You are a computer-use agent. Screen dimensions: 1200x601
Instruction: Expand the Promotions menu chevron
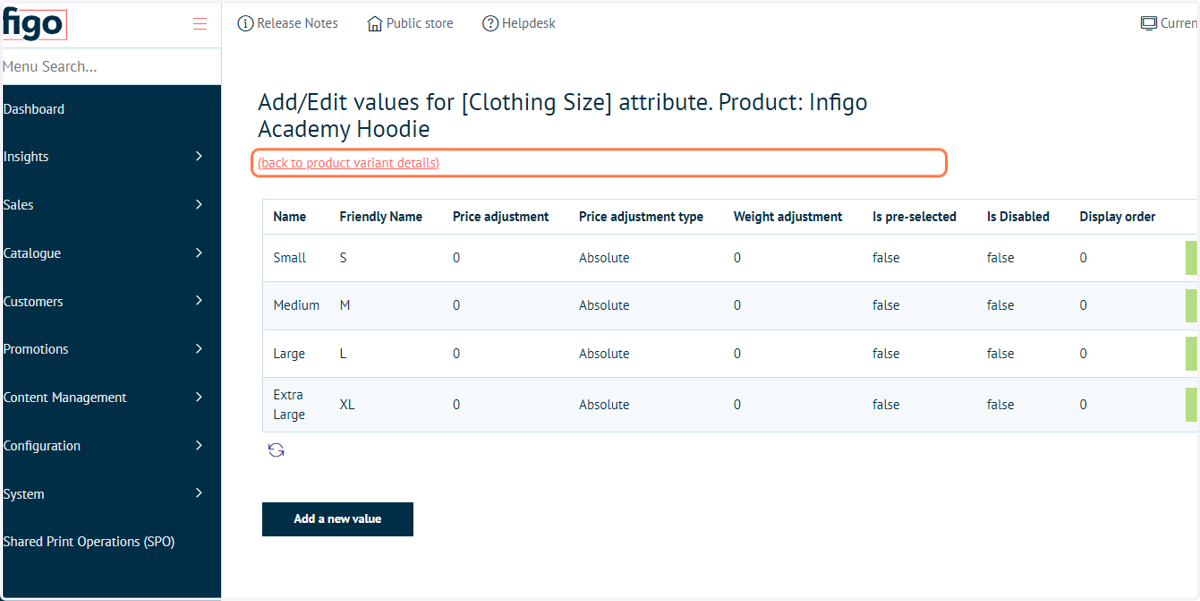click(199, 349)
